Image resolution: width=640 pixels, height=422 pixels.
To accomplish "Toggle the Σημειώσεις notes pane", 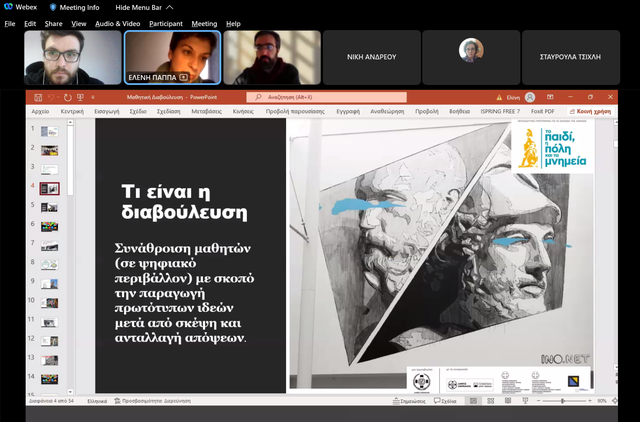I will 409,401.
